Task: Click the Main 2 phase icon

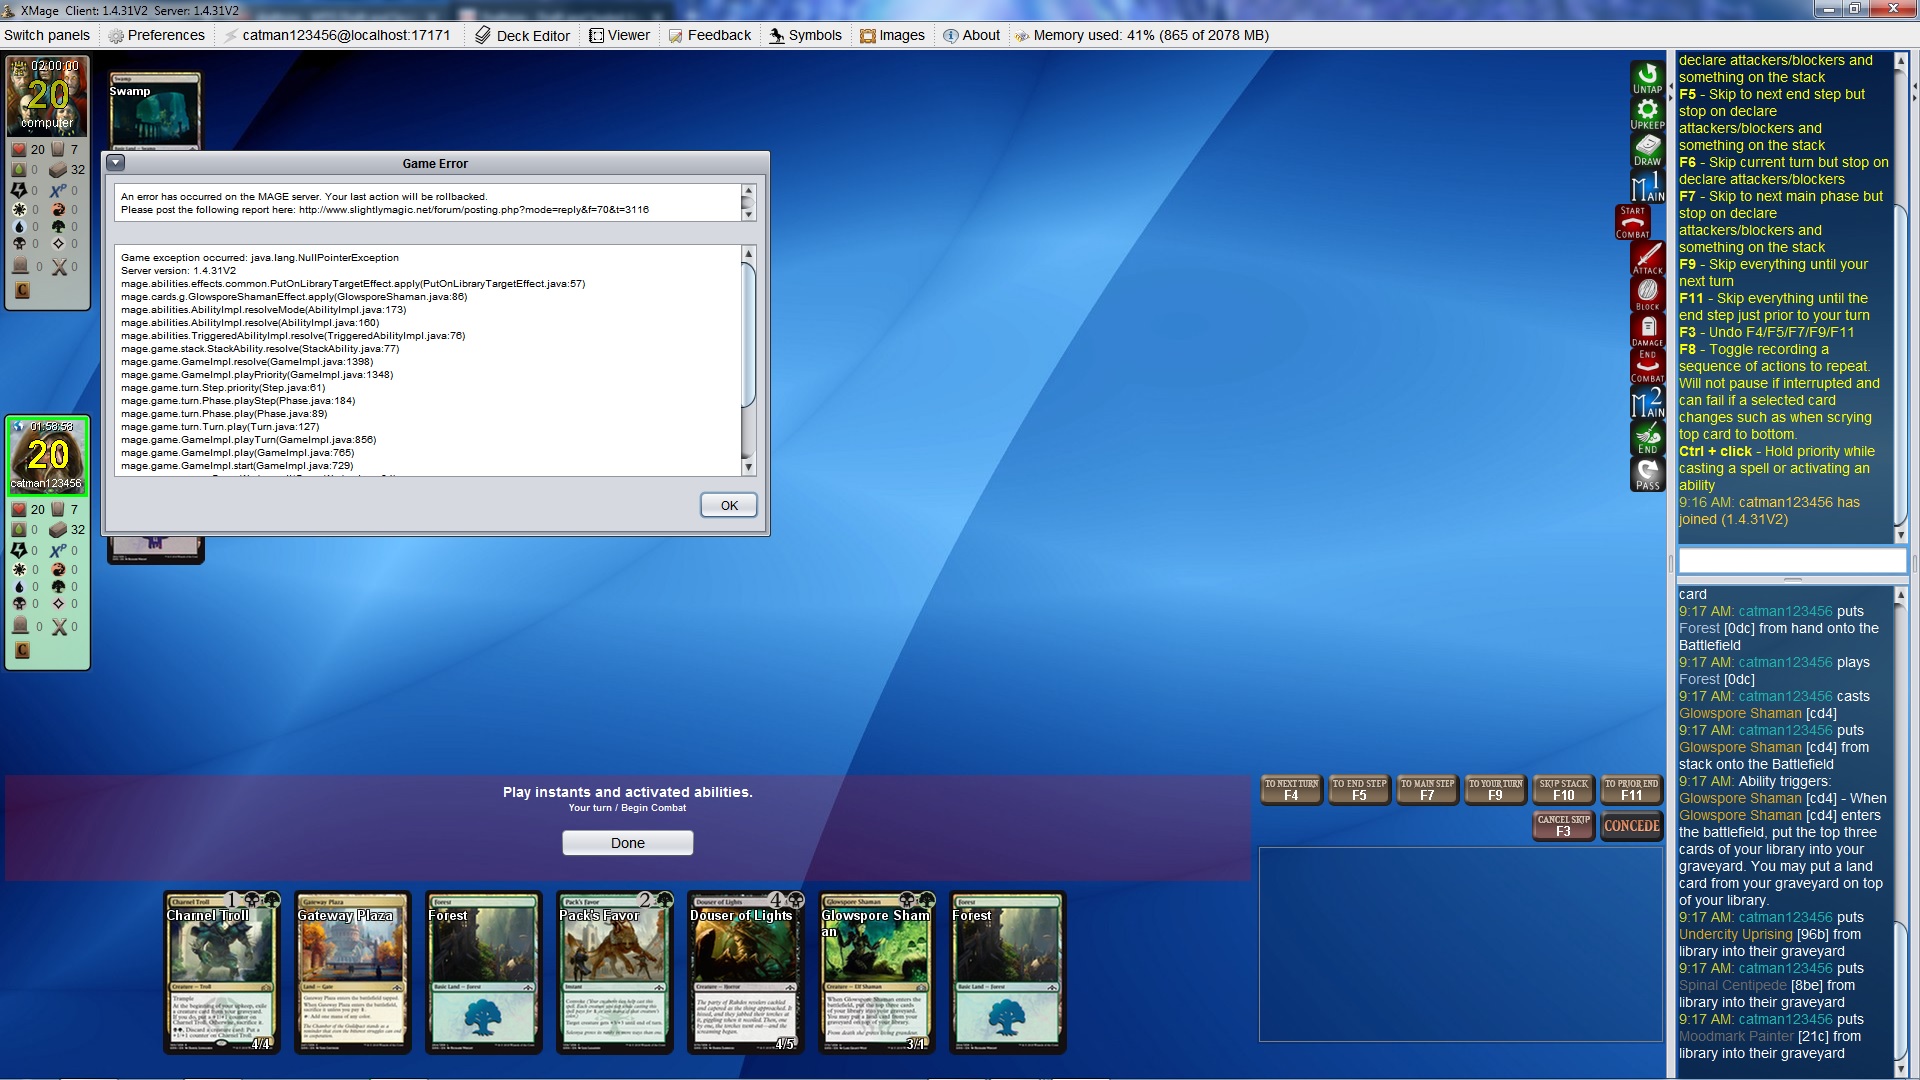Action: (1647, 403)
